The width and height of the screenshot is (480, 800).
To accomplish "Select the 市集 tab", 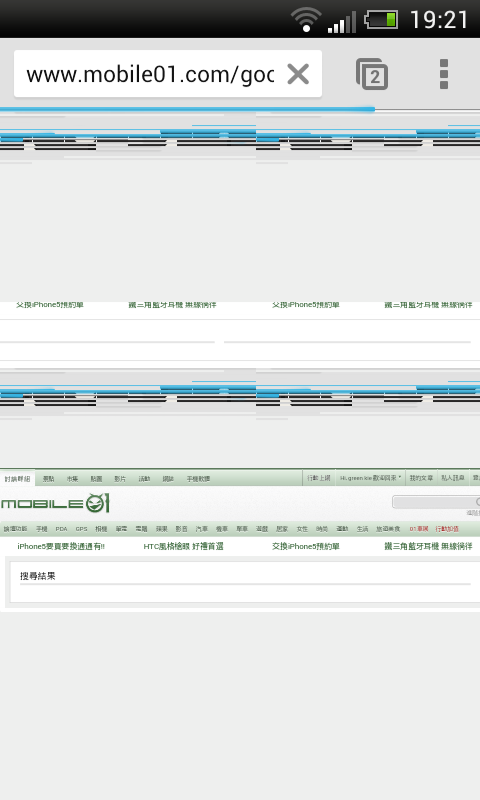I will 72,479.
